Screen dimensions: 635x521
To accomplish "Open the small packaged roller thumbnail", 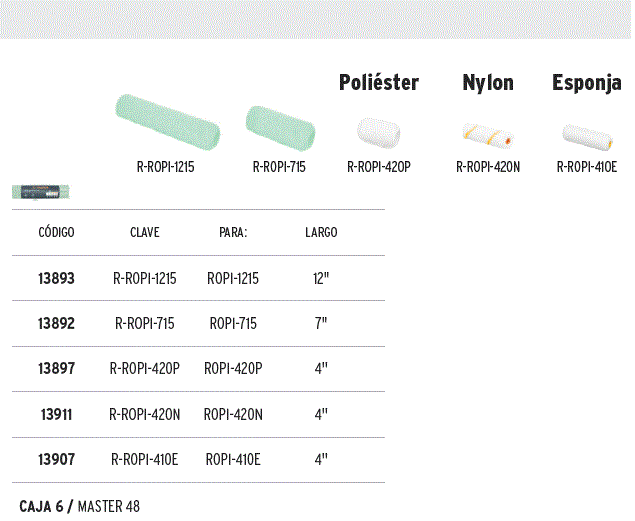I will pyautogui.click(x=40, y=192).
